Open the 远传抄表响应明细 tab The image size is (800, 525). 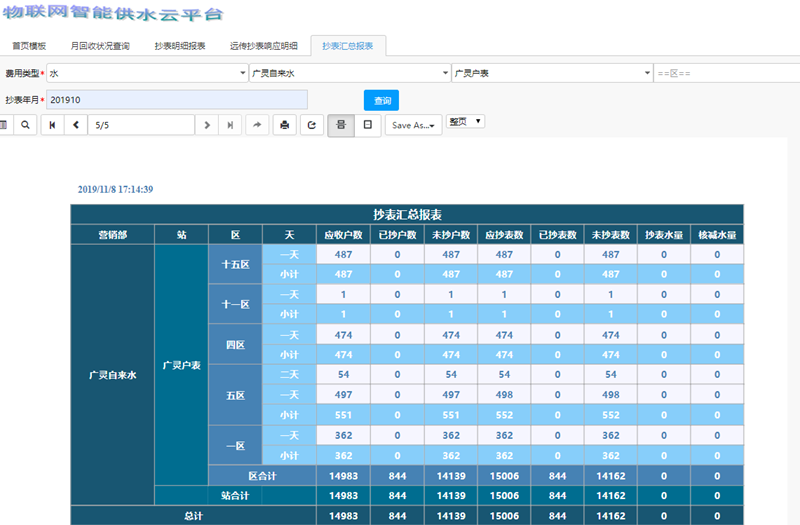click(264, 46)
